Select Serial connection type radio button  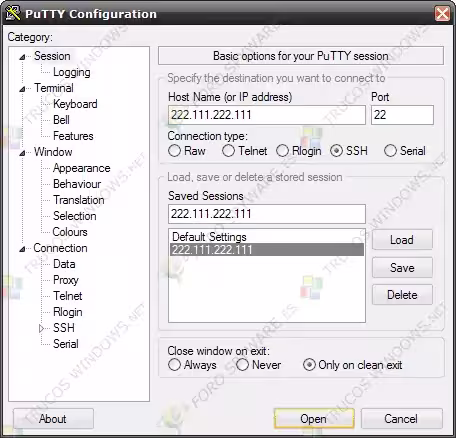pos(390,151)
